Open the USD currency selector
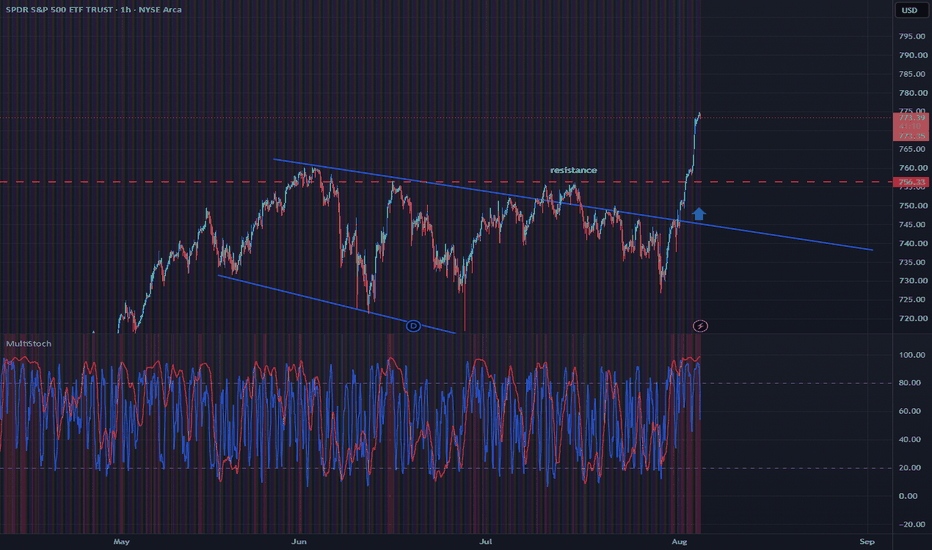Screen dimensions: 932x550 [x=909, y=10]
